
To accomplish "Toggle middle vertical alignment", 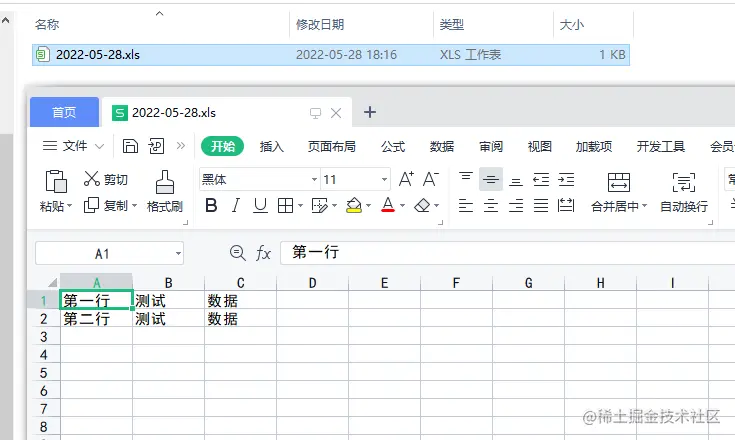I will pyautogui.click(x=491, y=179).
